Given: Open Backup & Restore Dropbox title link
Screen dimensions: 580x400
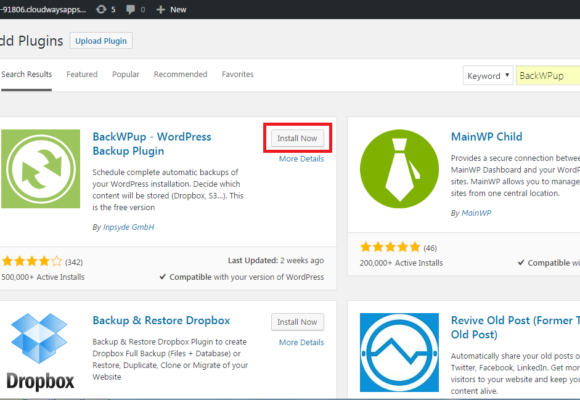Looking at the screenshot, I should point(161,320).
